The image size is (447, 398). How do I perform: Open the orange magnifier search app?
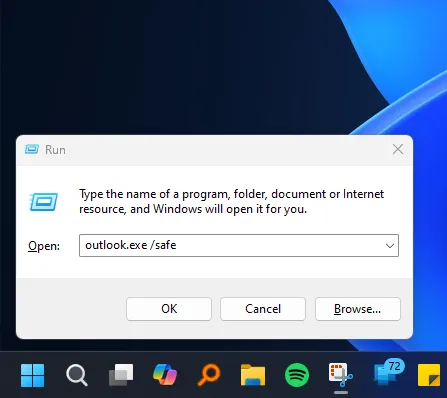(x=209, y=375)
